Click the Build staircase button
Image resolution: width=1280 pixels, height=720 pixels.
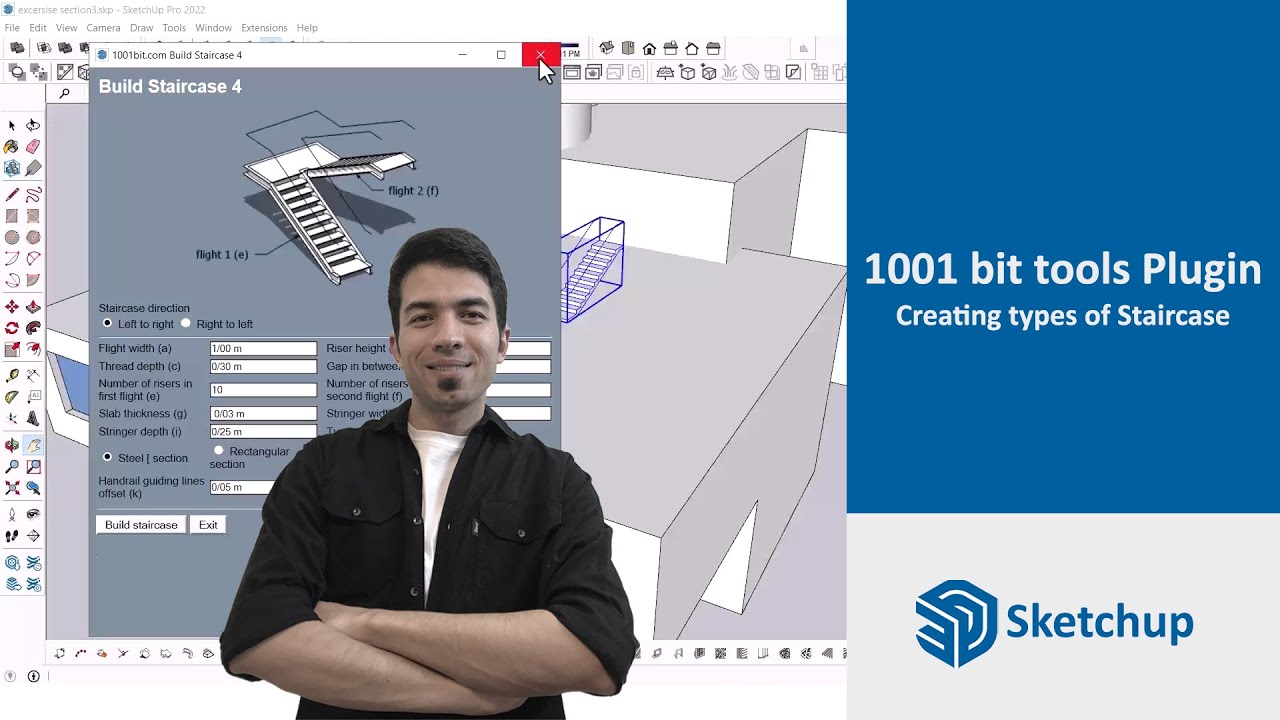[x=141, y=525]
